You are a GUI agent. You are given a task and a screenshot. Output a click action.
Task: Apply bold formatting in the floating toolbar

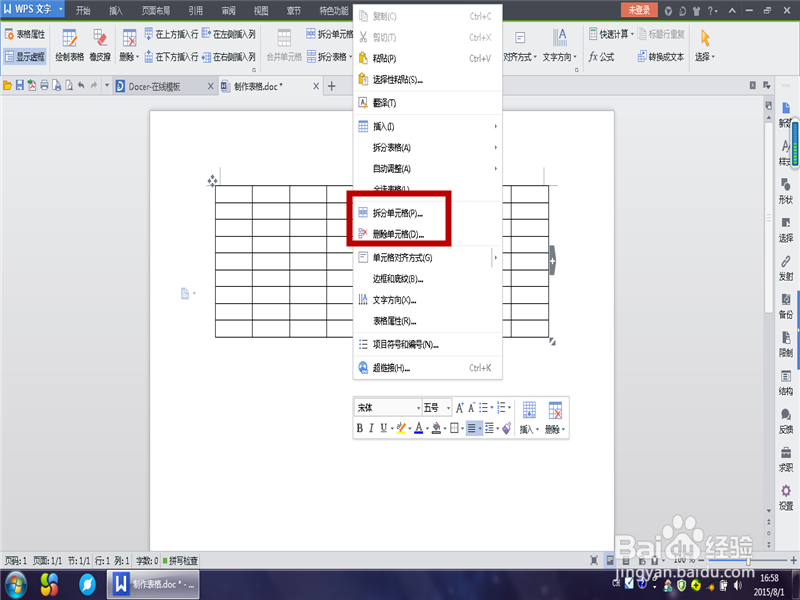point(359,428)
